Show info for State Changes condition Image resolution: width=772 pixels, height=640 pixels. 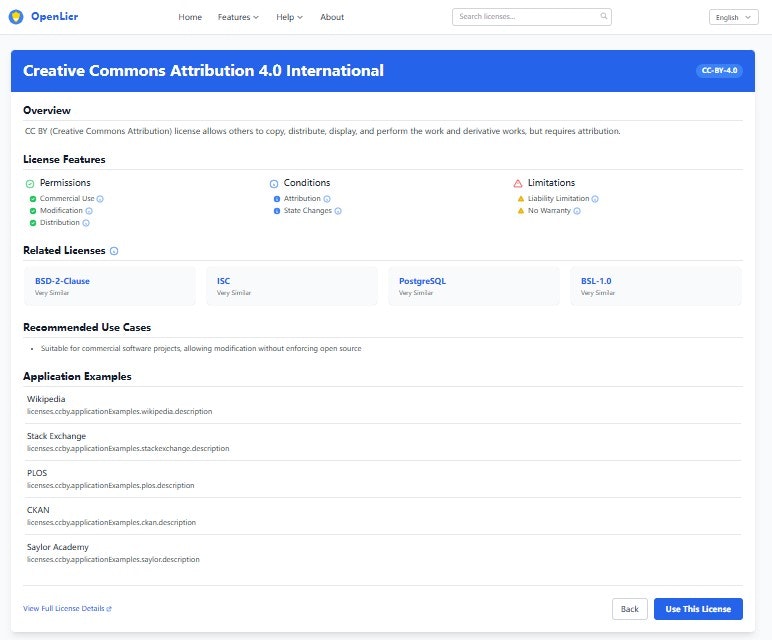(x=338, y=211)
